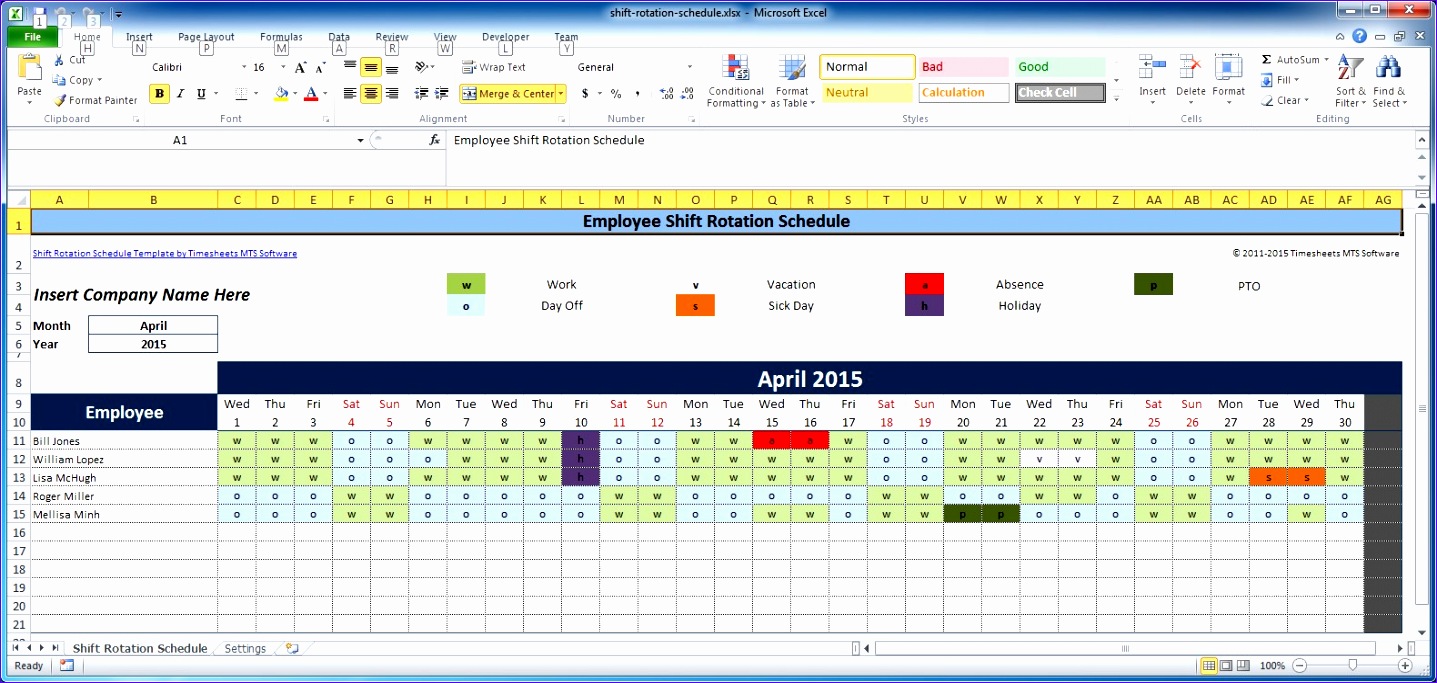Open the Fill Color dropdown arrow
Viewport: 1437px width, 683px height.
click(x=294, y=93)
